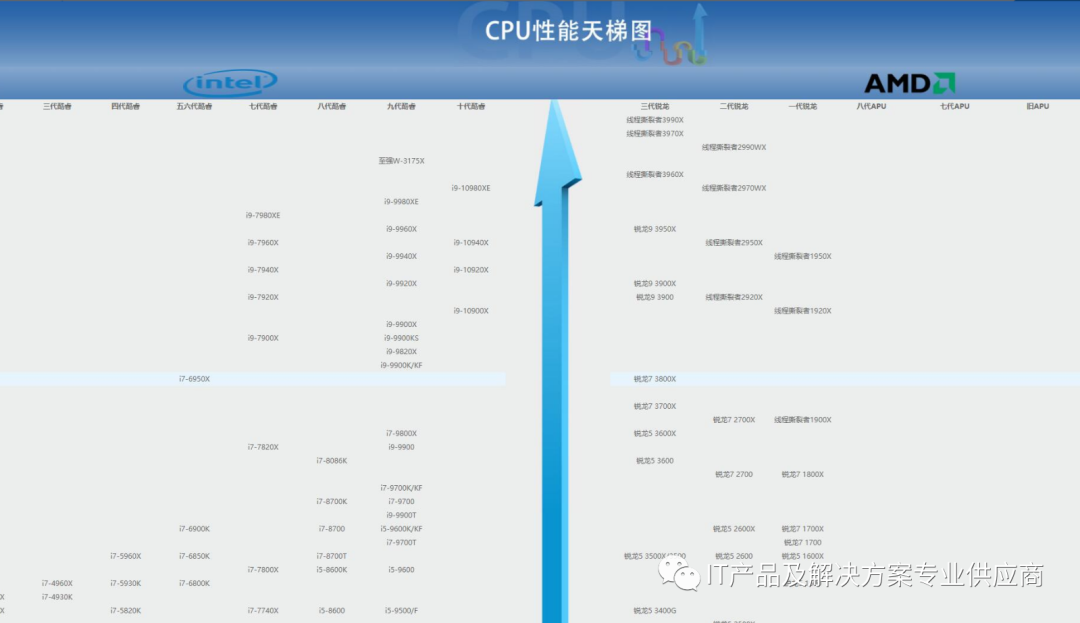
Task: Click the i7-9700K/KF entry
Action: pyautogui.click(x=402, y=488)
